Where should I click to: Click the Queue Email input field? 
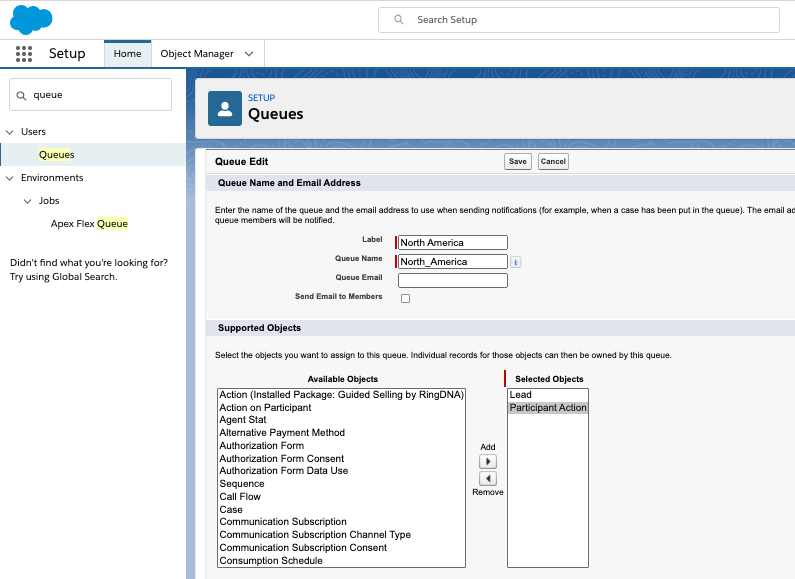452,280
